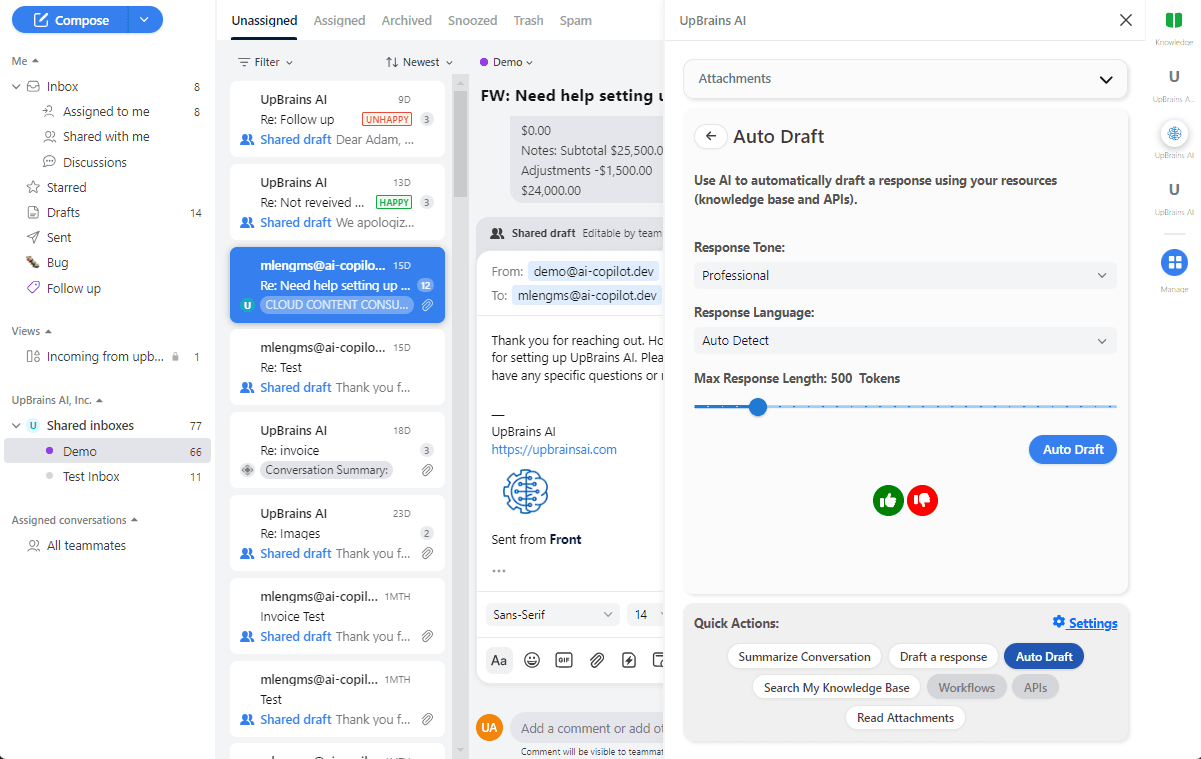
Task: Switch to the Archived tab
Action: (407, 20)
